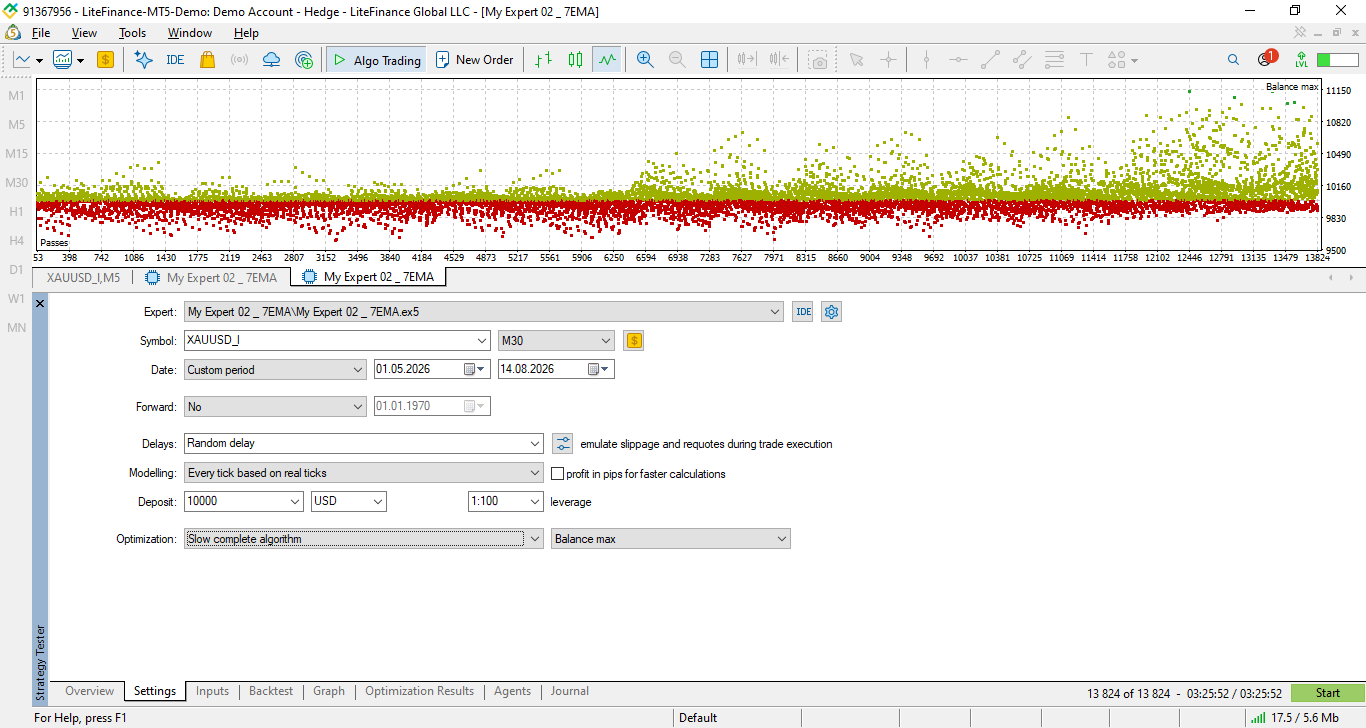The height and width of the screenshot is (728, 1366).
Task: Select the horizontal line drawing tool
Action: click(958, 60)
